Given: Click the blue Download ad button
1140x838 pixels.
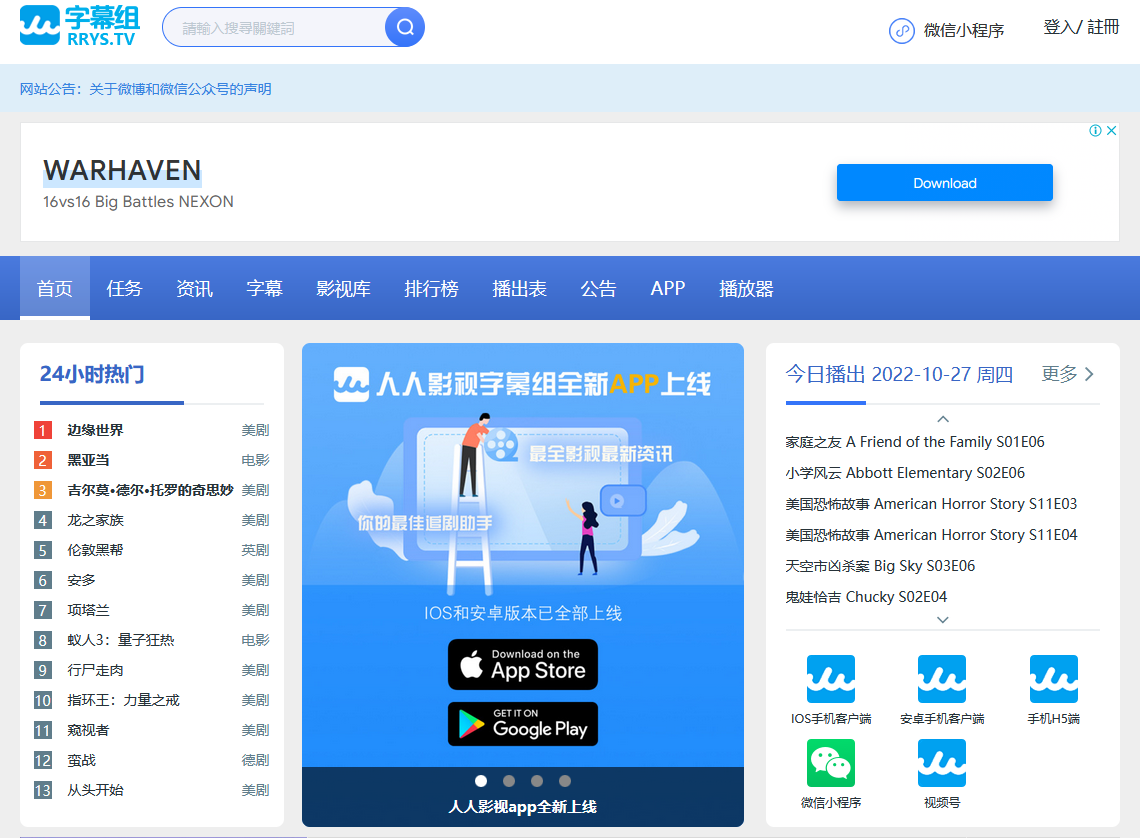Looking at the screenshot, I should coord(944,182).
